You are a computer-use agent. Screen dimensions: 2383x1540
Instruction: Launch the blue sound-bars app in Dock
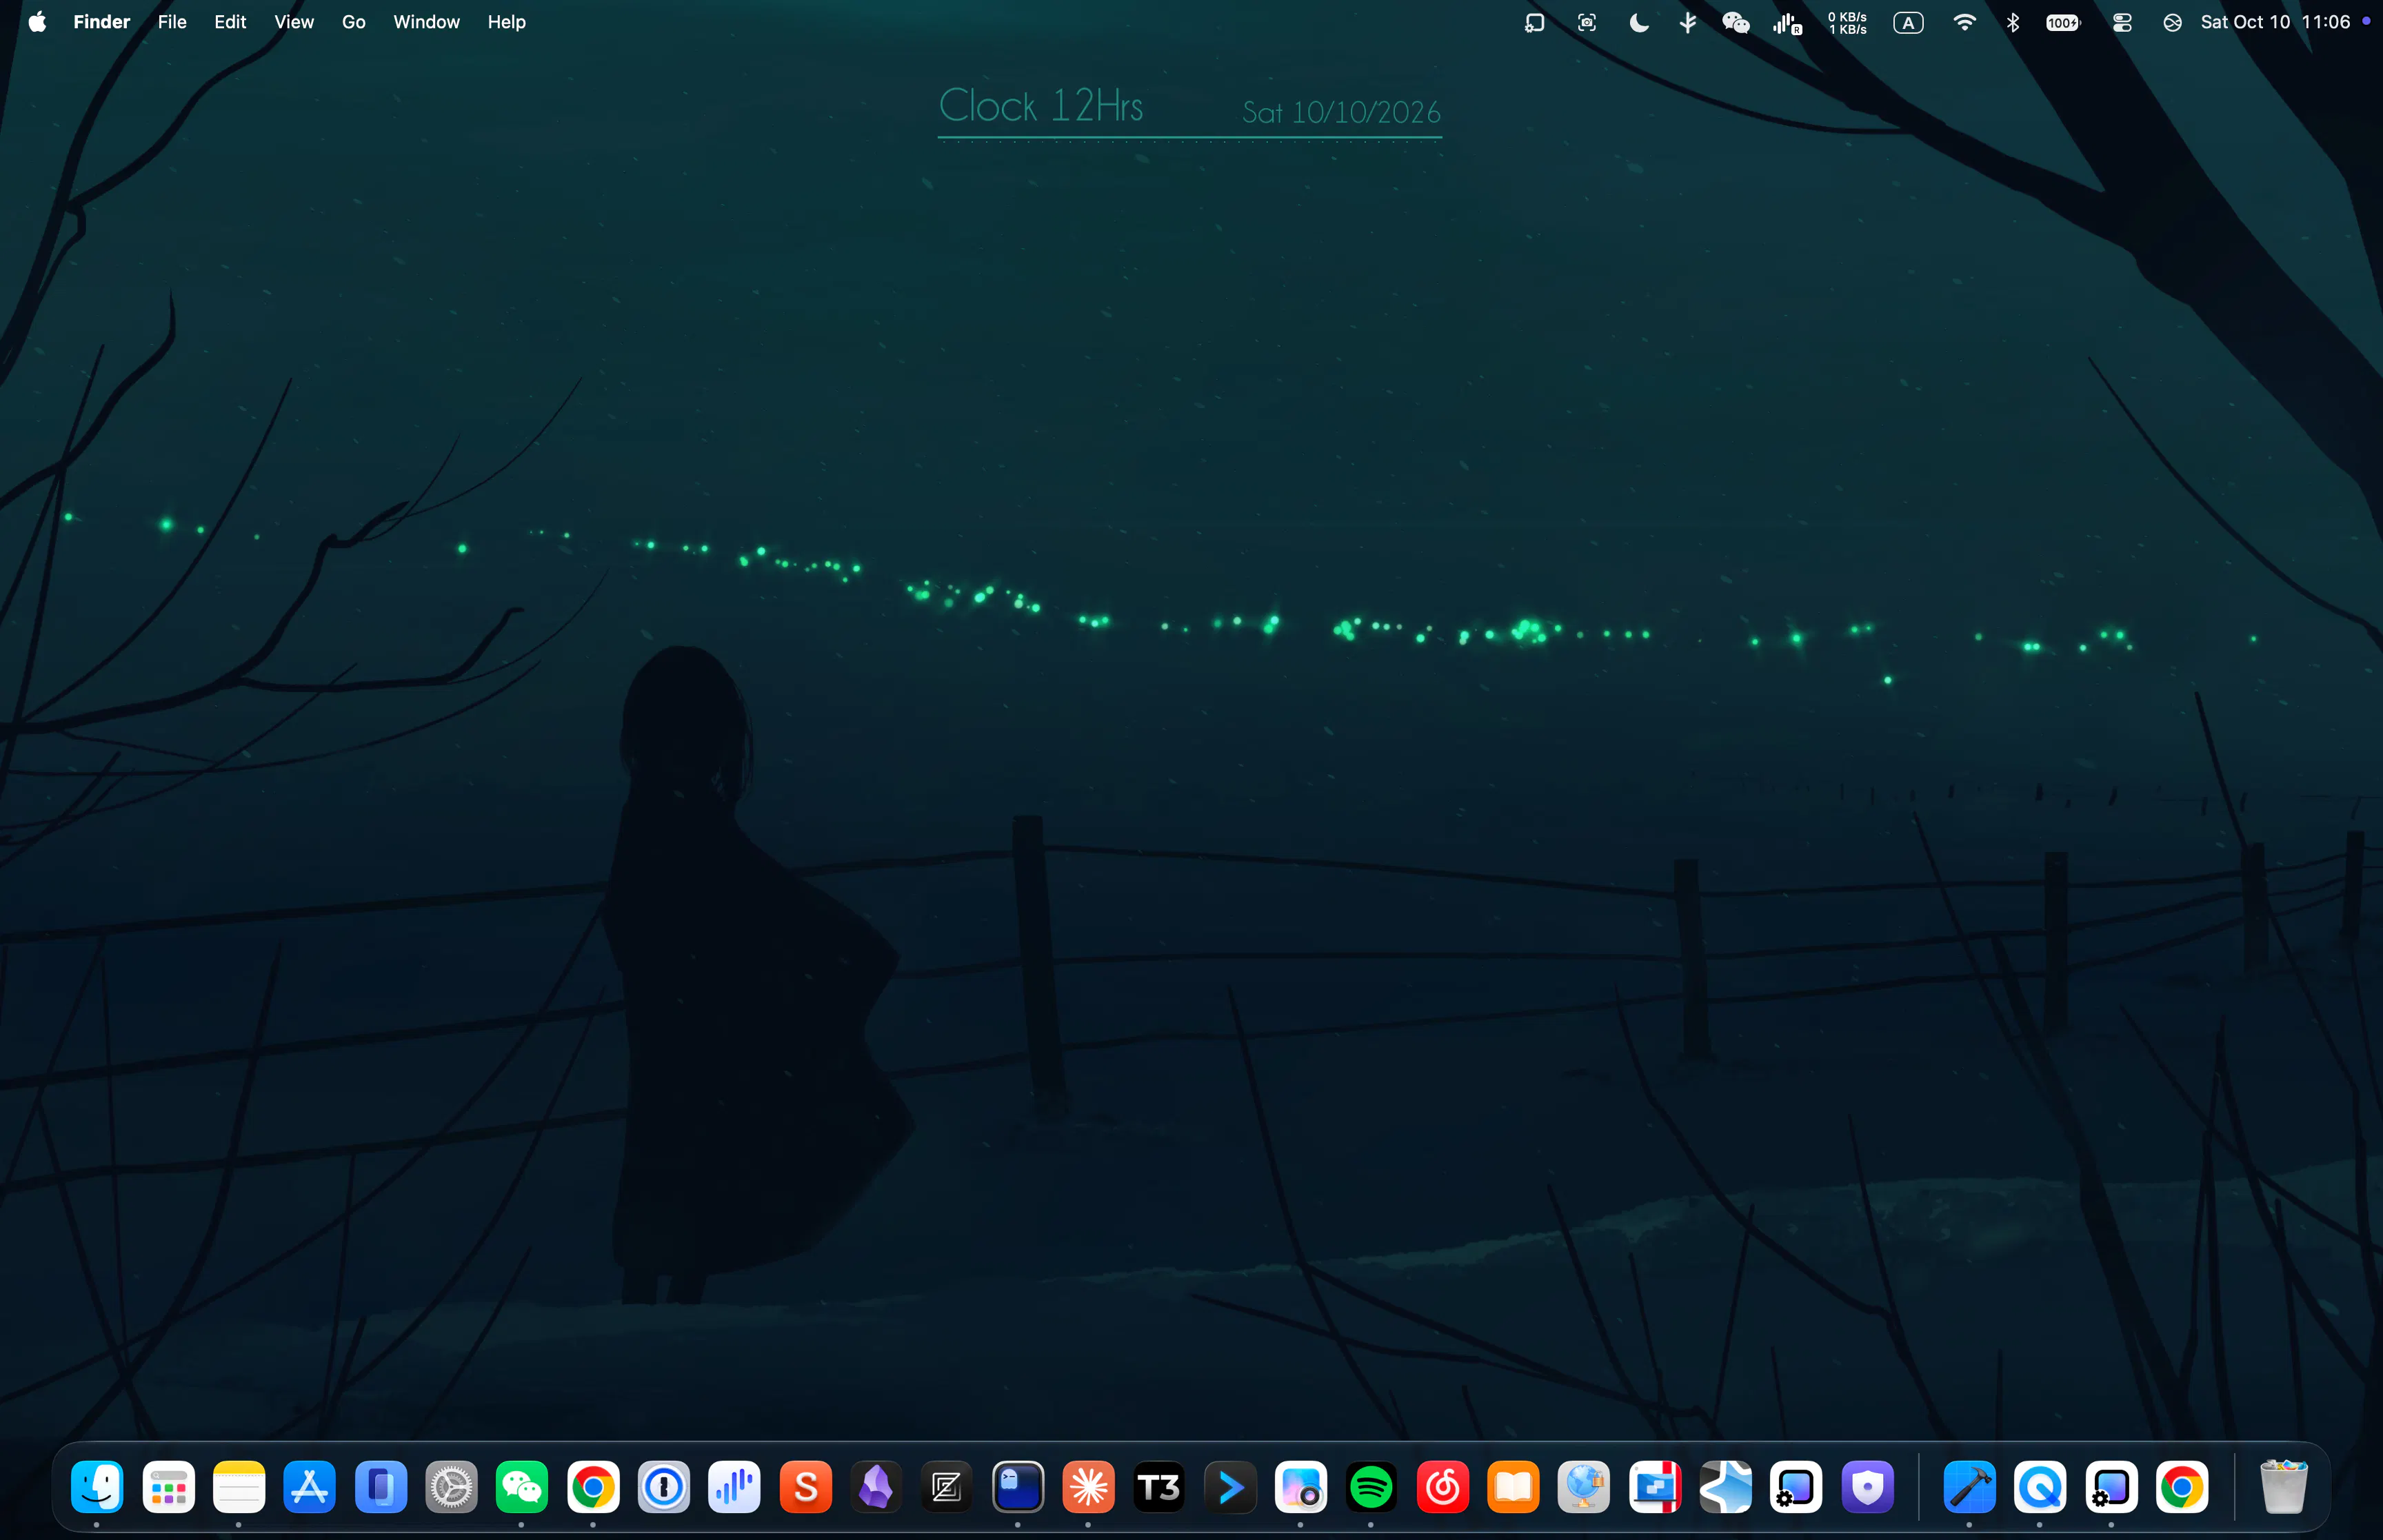(735, 1487)
